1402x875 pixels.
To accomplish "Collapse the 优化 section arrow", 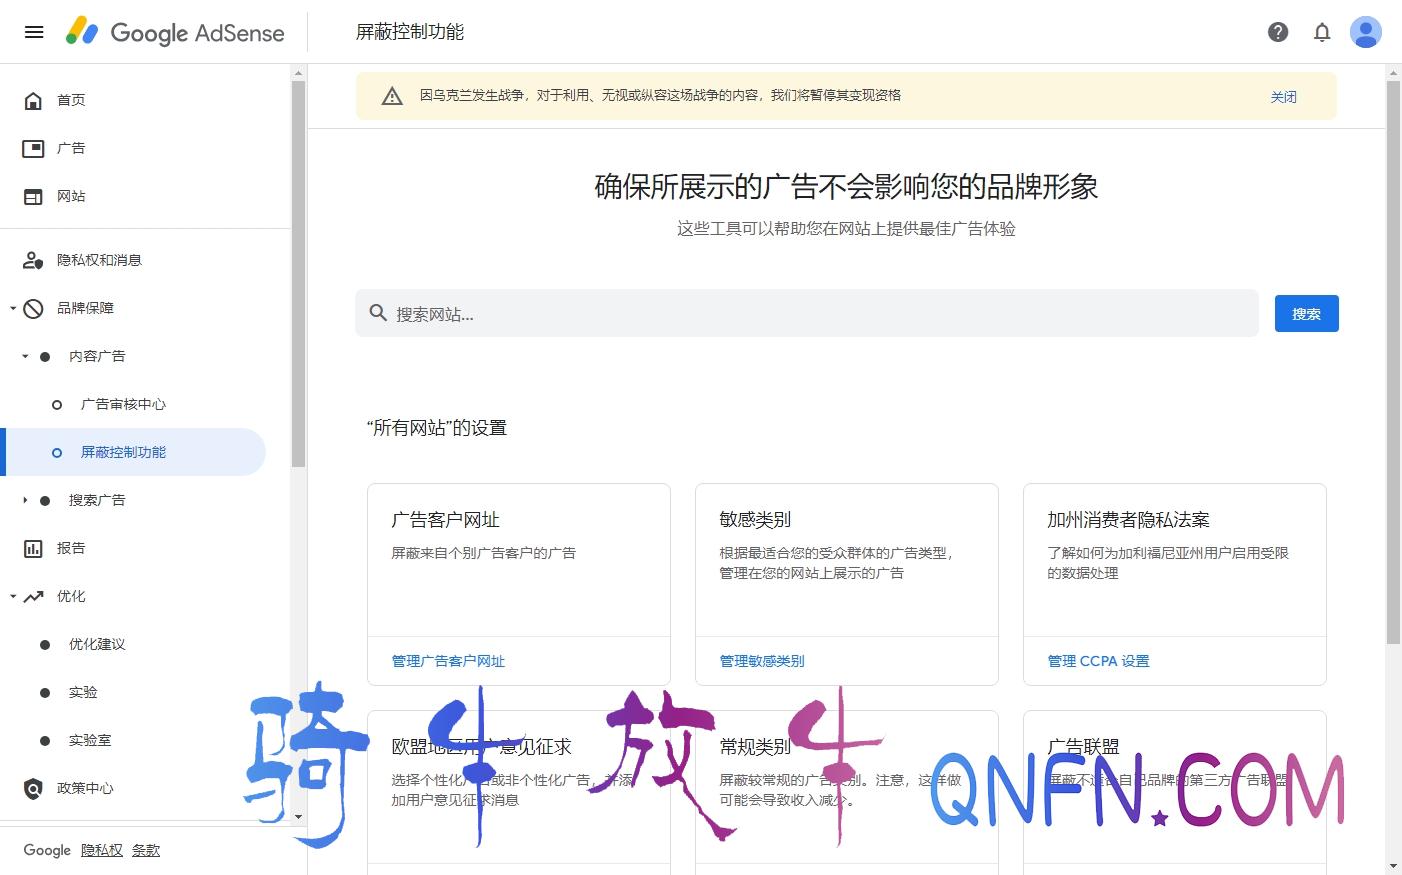I will click(x=13, y=596).
